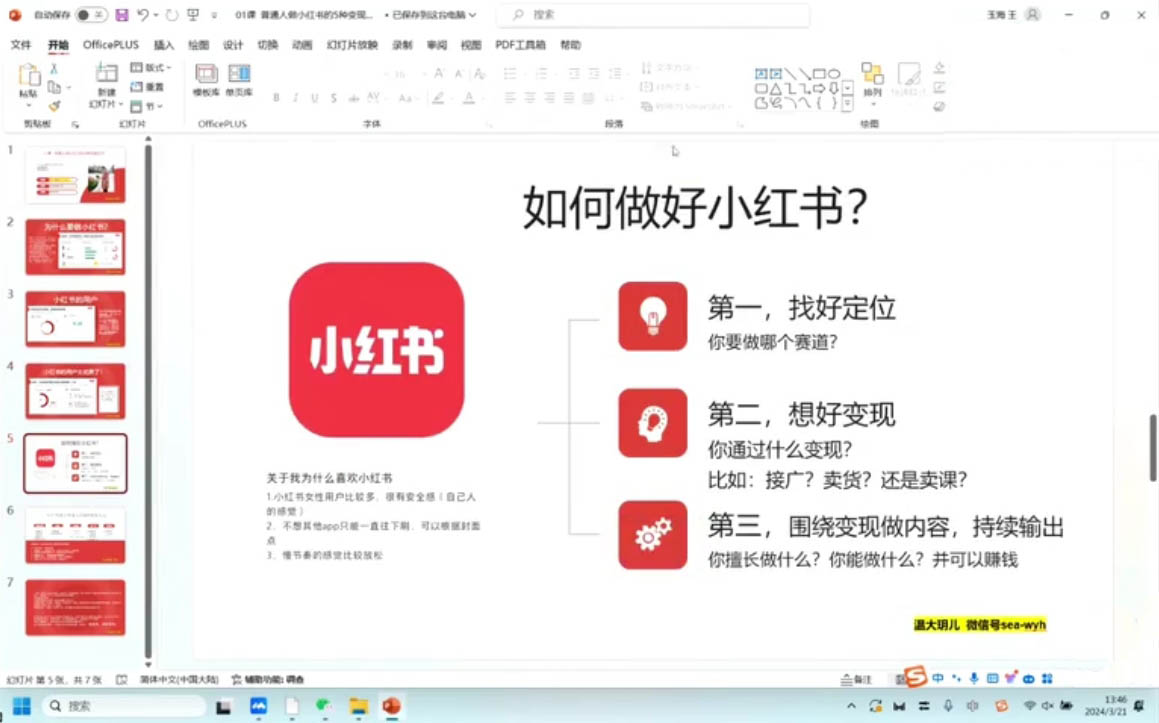The image size is (1159, 723).
Task: Click the Copy icon
Action: click(x=54, y=87)
